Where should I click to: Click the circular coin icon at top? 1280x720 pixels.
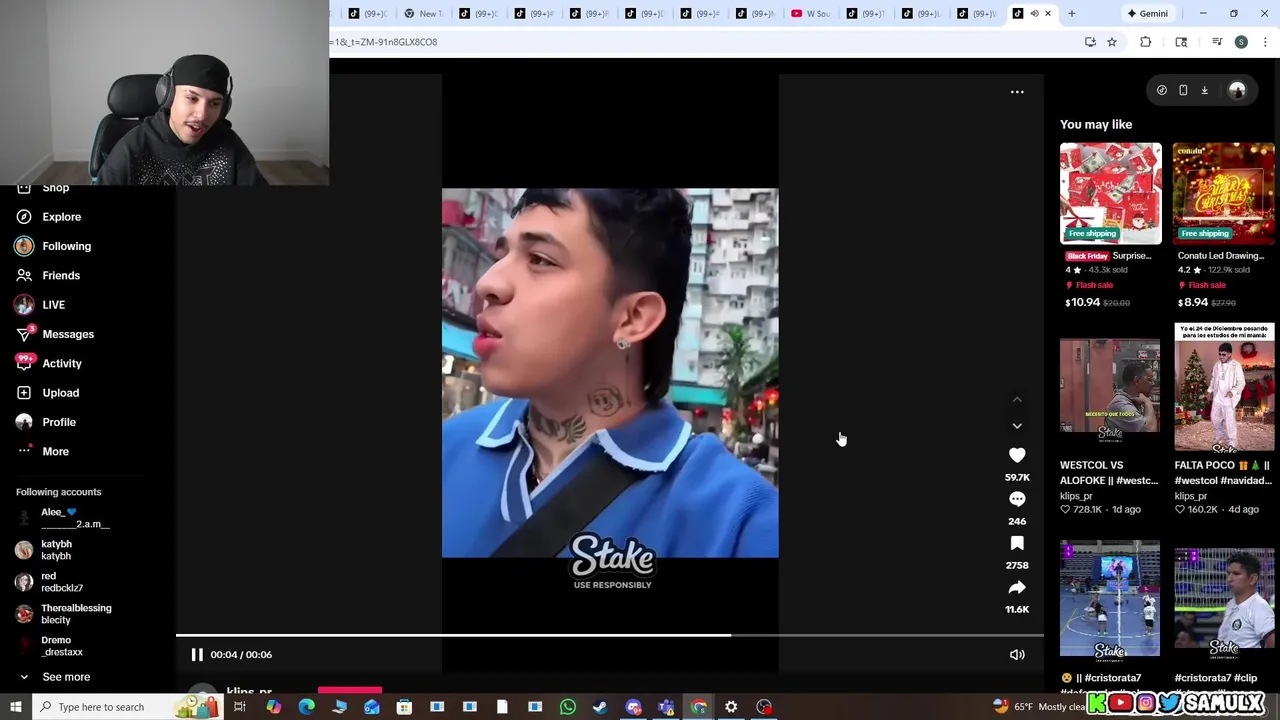(1162, 90)
